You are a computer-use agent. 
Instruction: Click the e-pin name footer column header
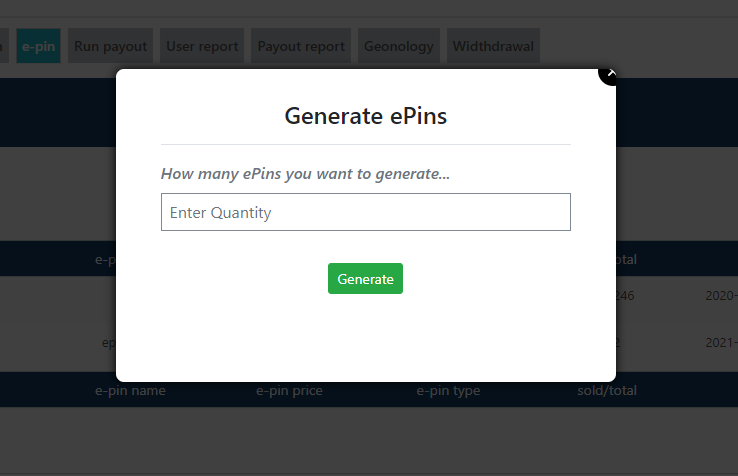point(130,390)
